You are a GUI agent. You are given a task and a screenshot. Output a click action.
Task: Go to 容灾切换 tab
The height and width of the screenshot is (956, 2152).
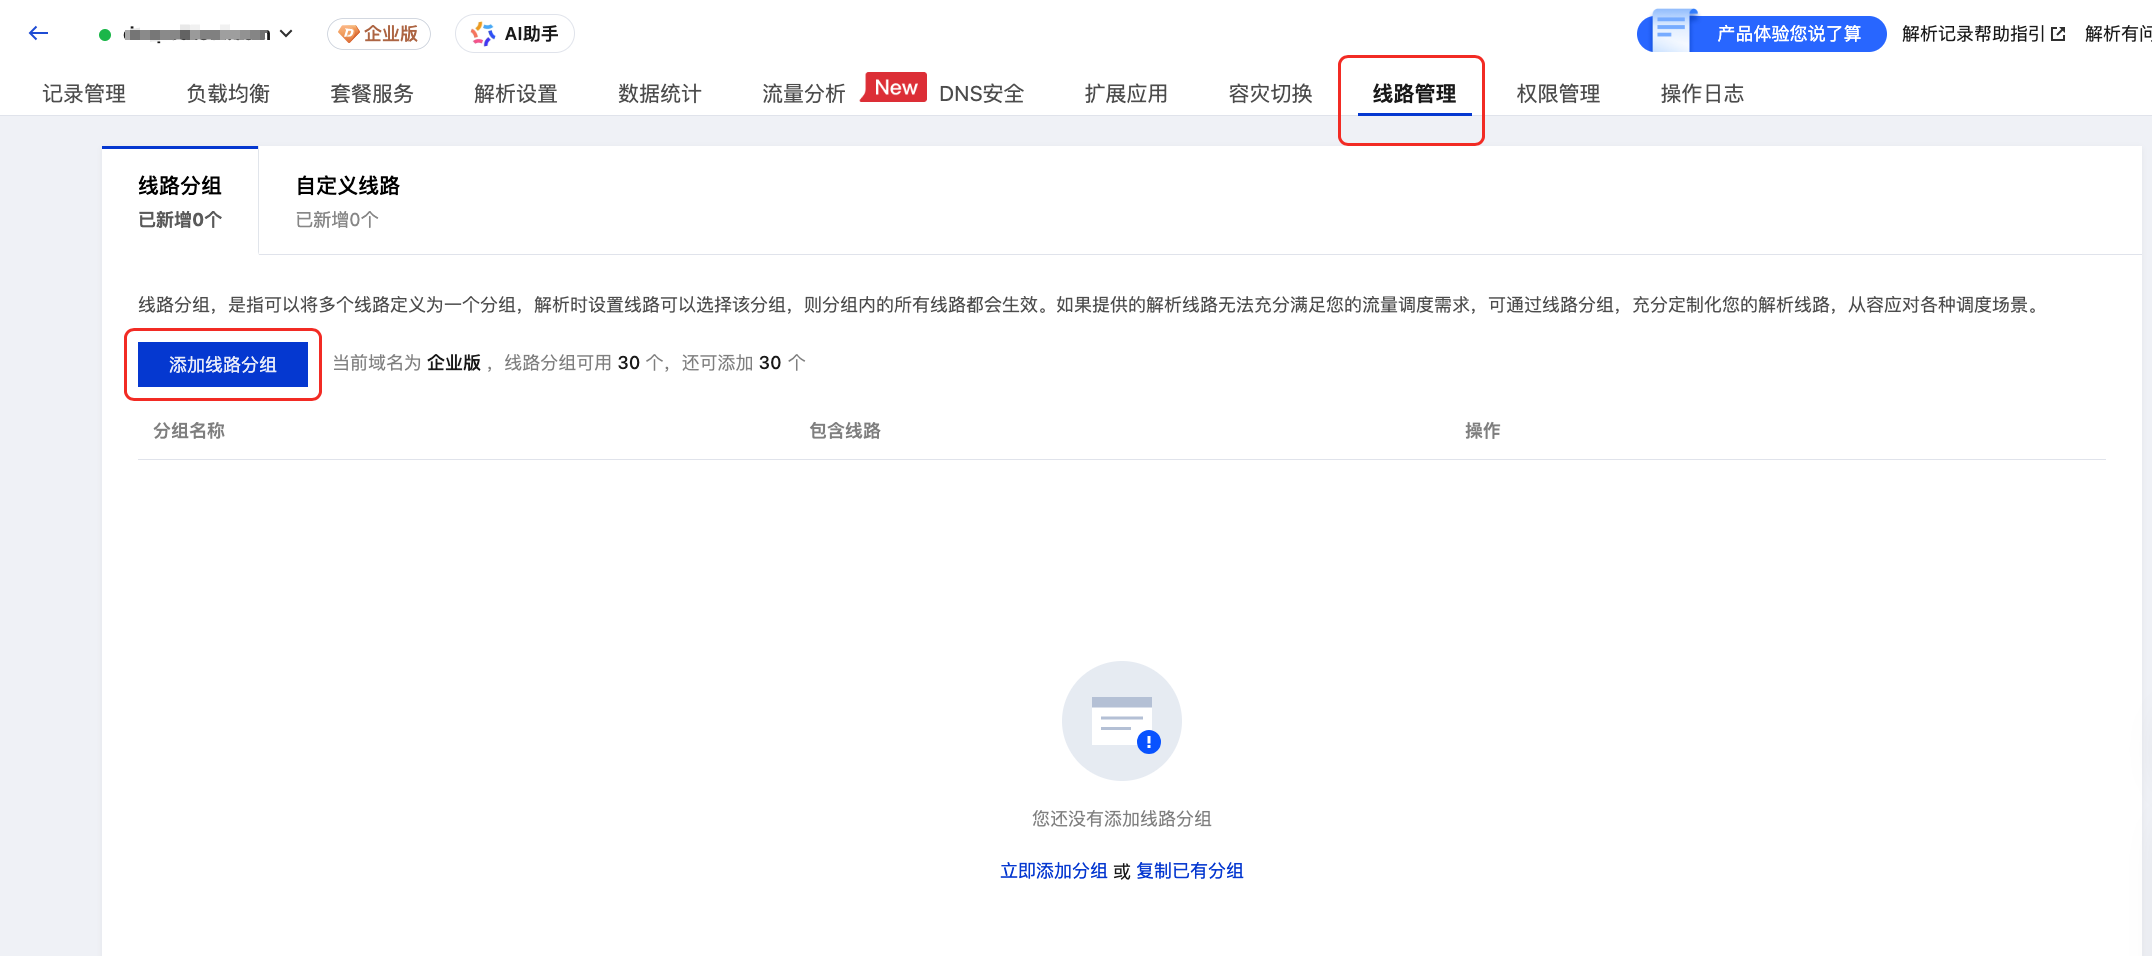[x=1270, y=94]
